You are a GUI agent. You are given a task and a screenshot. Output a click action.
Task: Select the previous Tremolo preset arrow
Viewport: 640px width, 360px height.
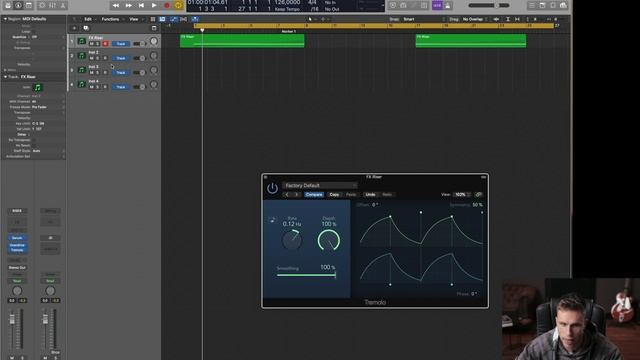pyautogui.click(x=287, y=195)
